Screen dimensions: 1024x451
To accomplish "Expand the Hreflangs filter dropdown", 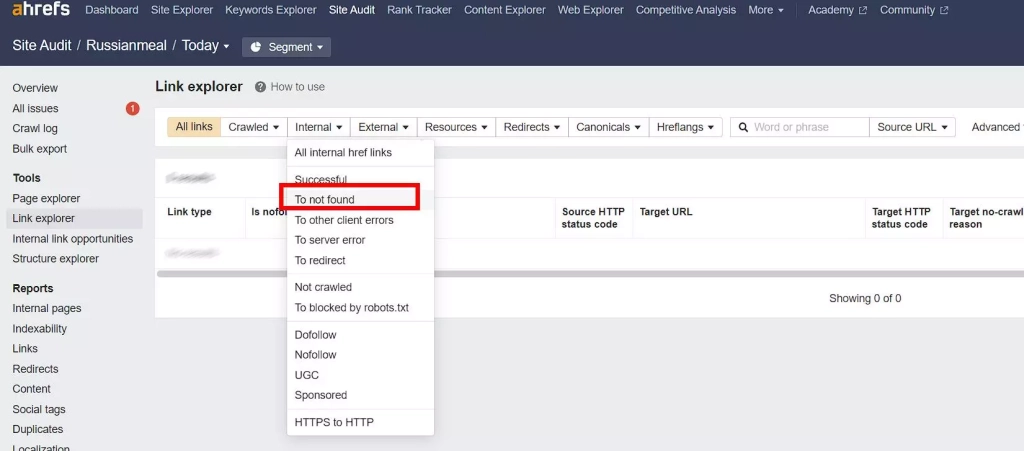I will pyautogui.click(x=686, y=127).
